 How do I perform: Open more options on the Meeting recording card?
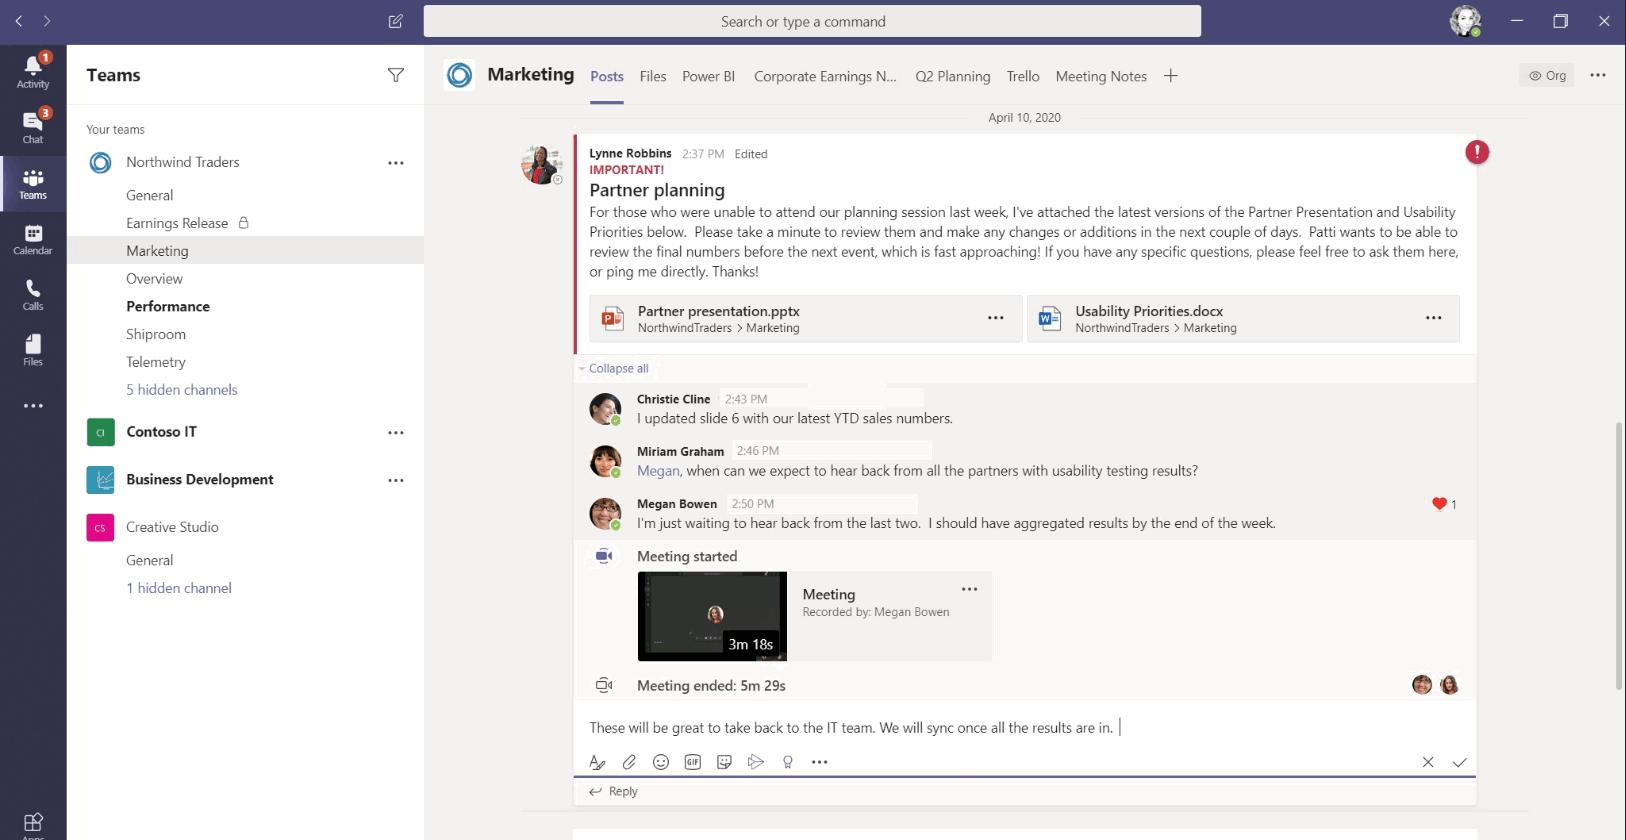tap(970, 589)
